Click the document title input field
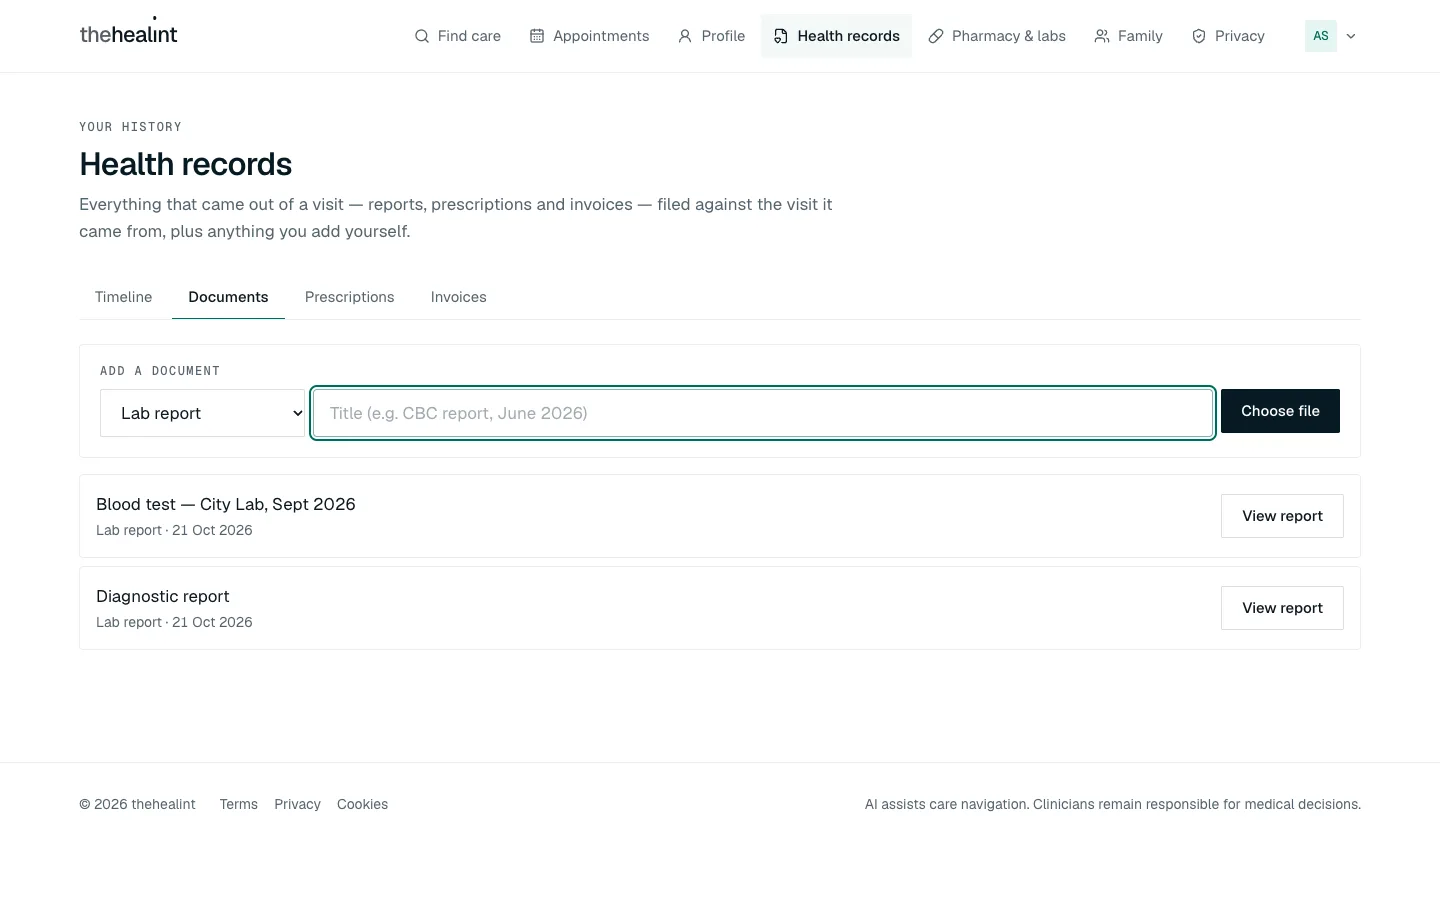This screenshot has height=900, width=1440. [763, 413]
